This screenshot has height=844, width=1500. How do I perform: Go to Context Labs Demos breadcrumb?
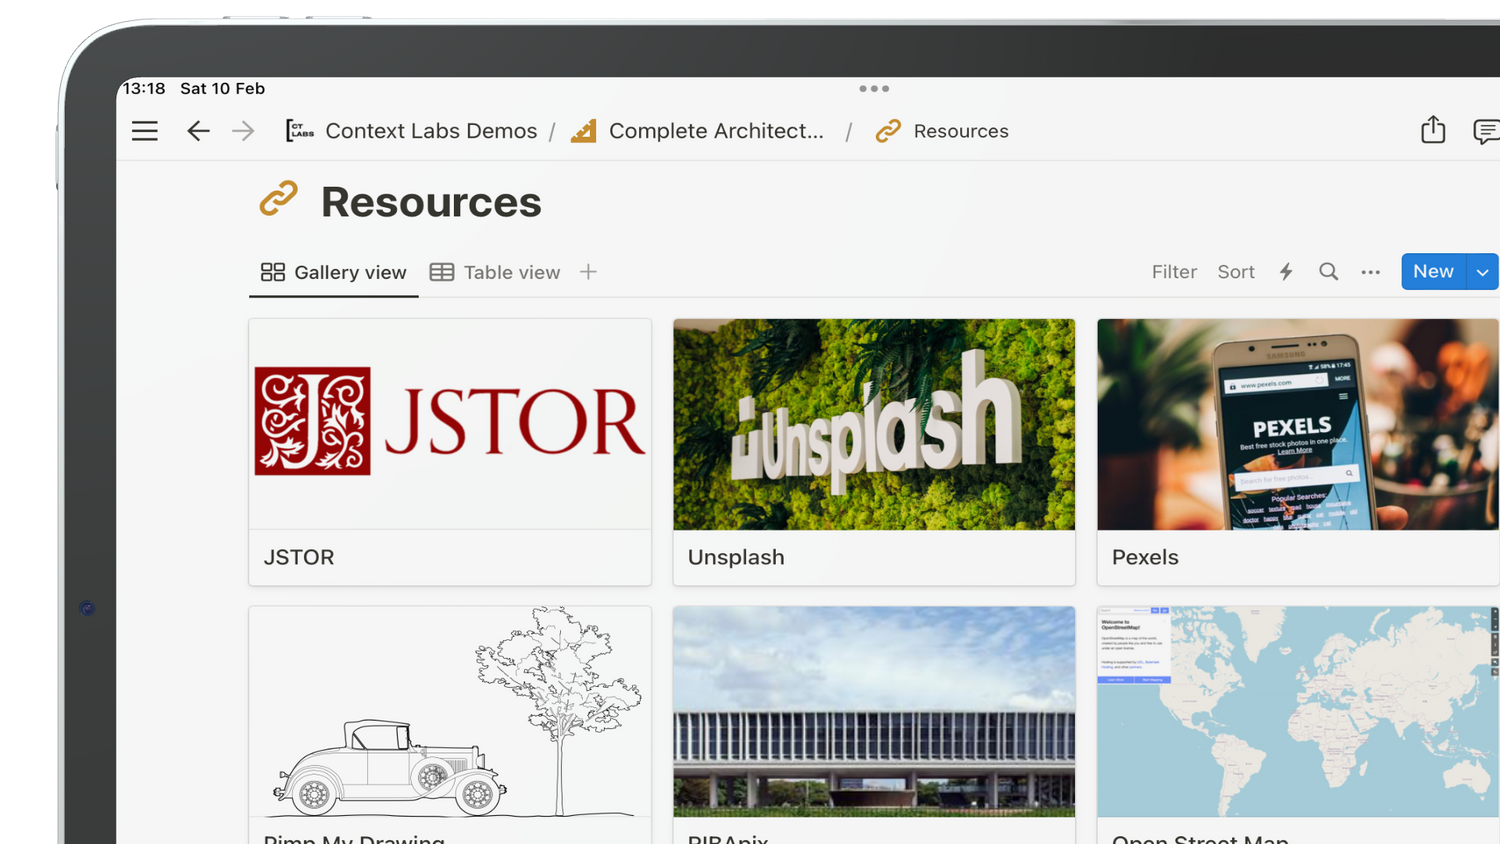point(430,131)
